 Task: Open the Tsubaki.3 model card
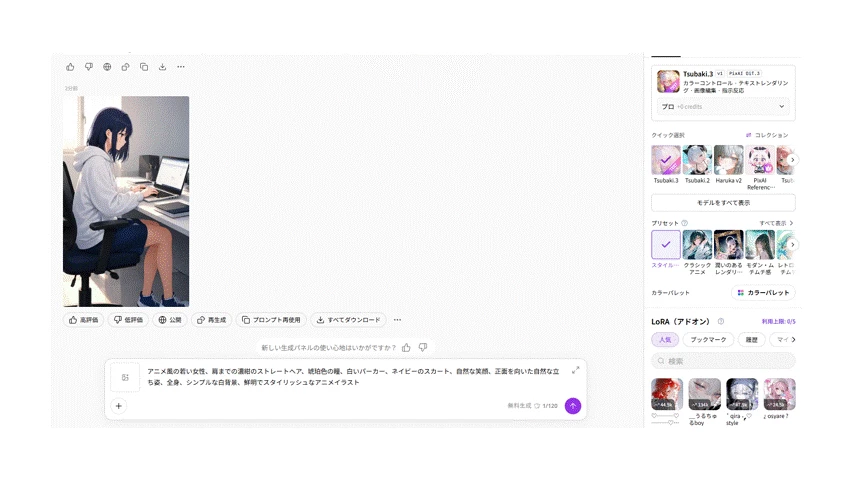723,82
